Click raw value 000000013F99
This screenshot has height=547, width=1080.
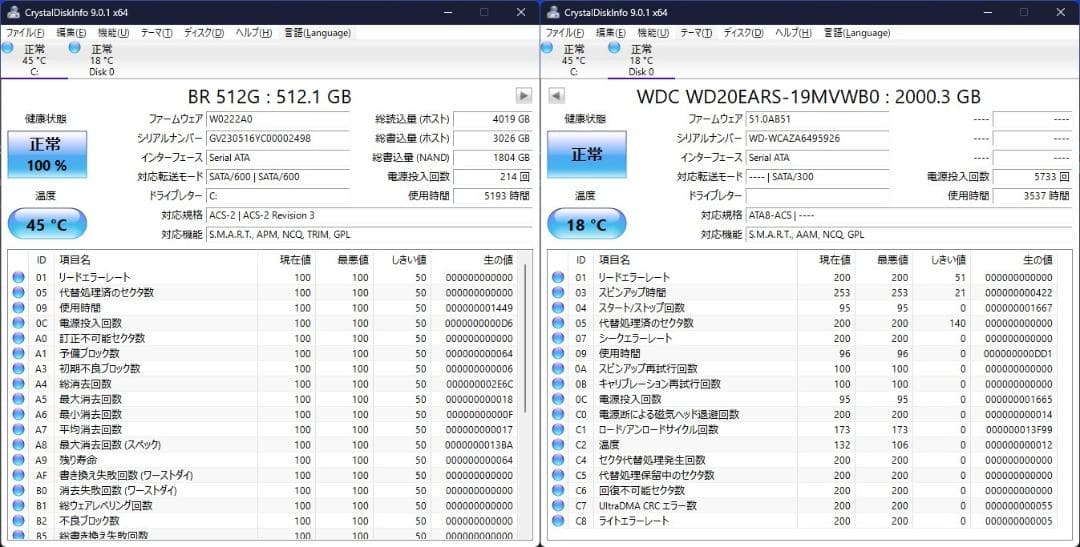pos(1018,430)
